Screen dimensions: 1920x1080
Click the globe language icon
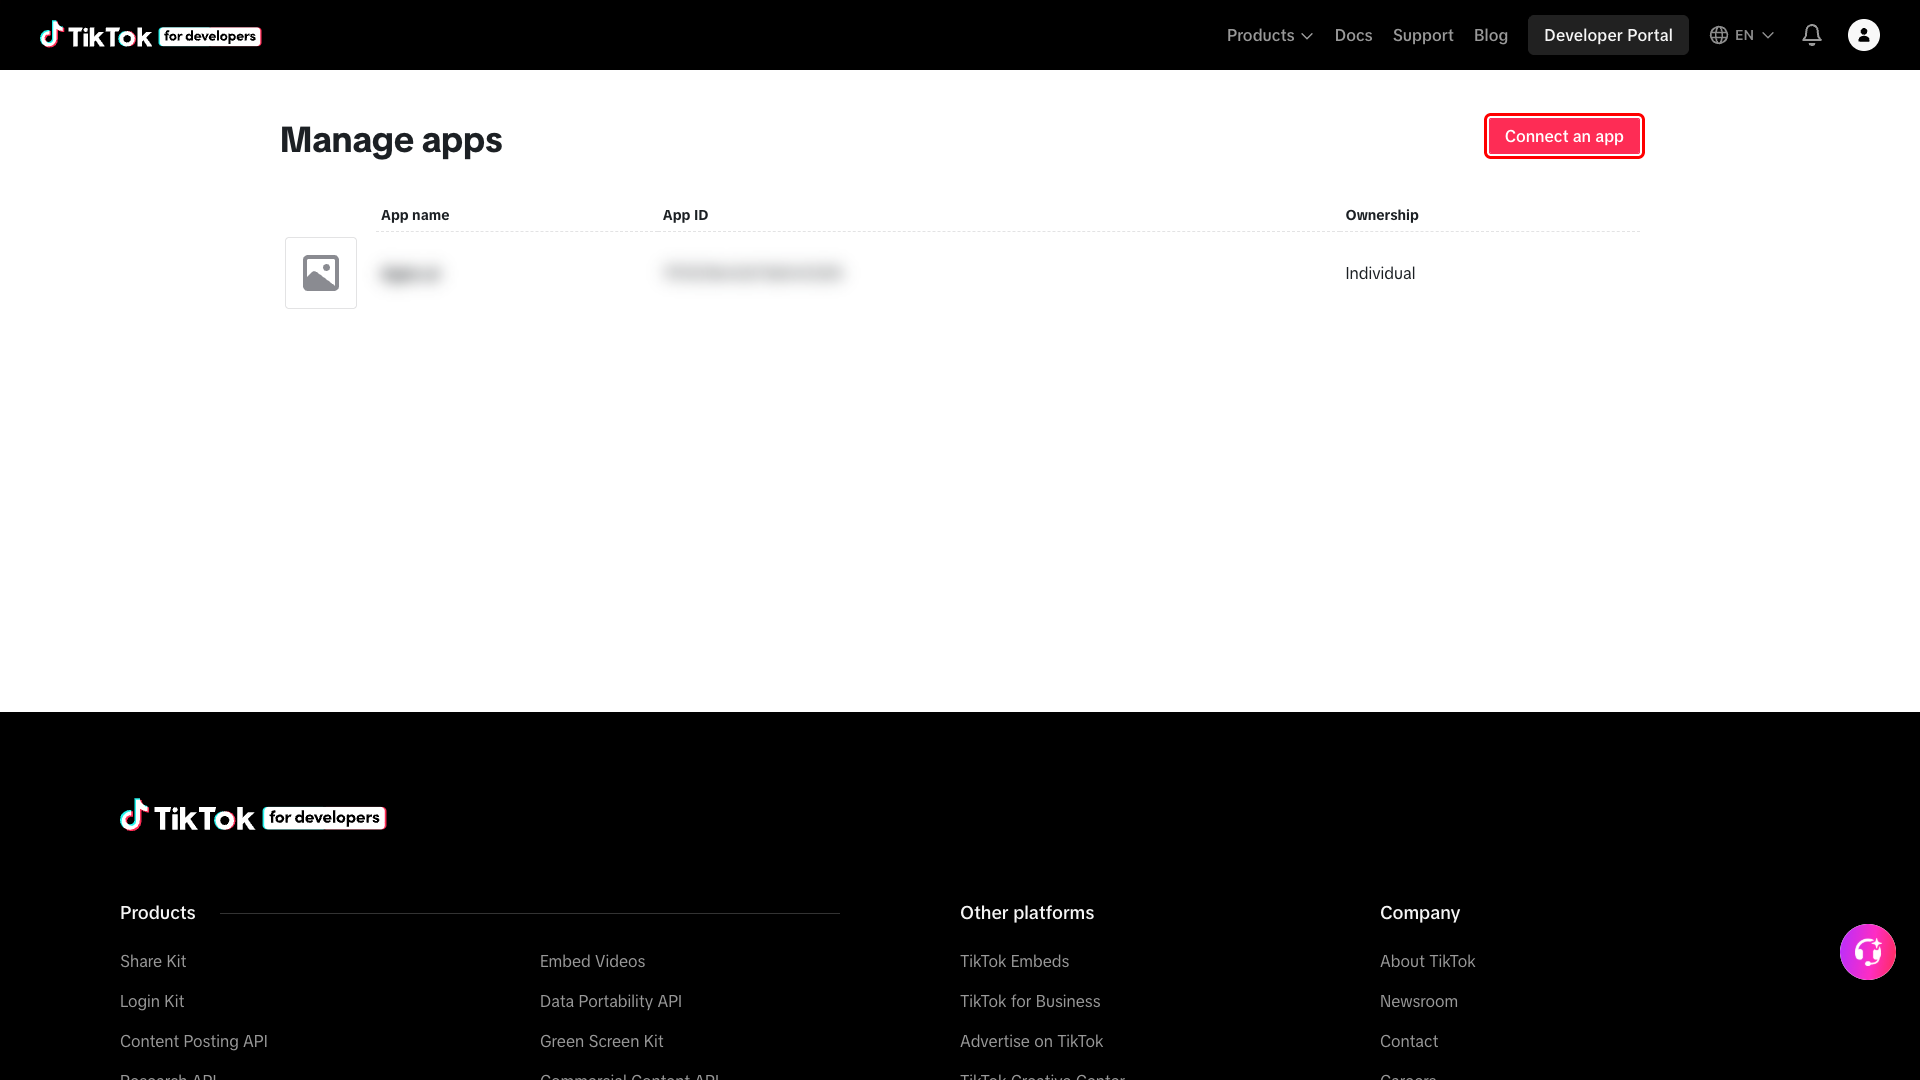(1719, 35)
